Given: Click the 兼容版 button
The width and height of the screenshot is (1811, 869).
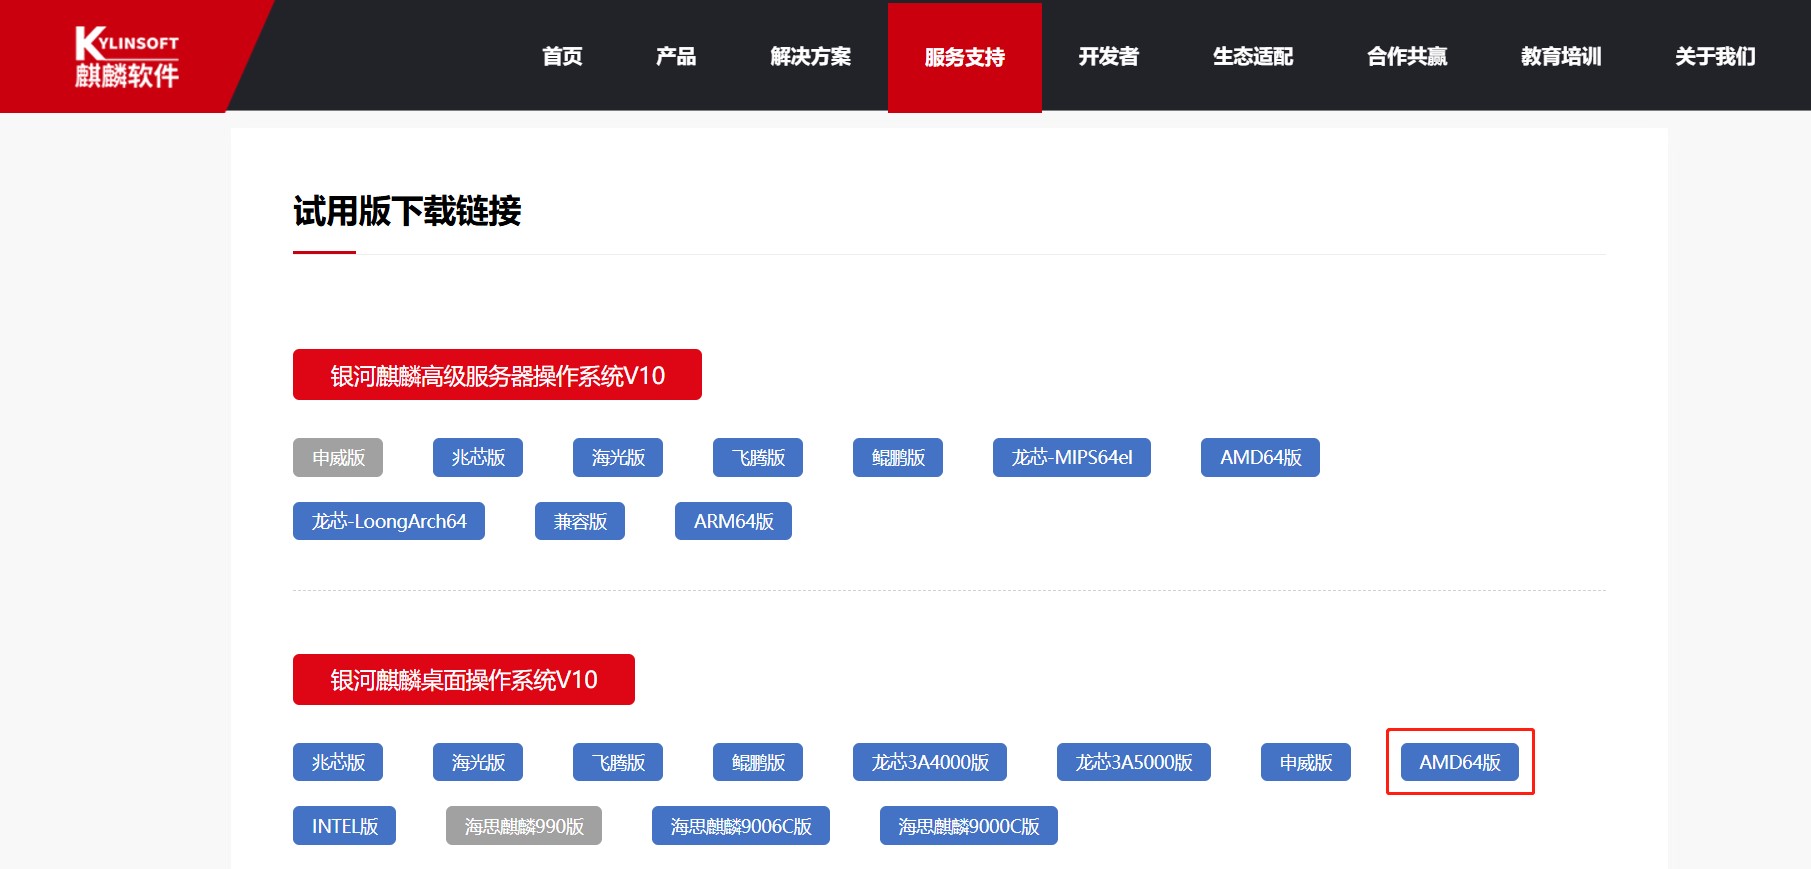Looking at the screenshot, I should pyautogui.click(x=580, y=521).
